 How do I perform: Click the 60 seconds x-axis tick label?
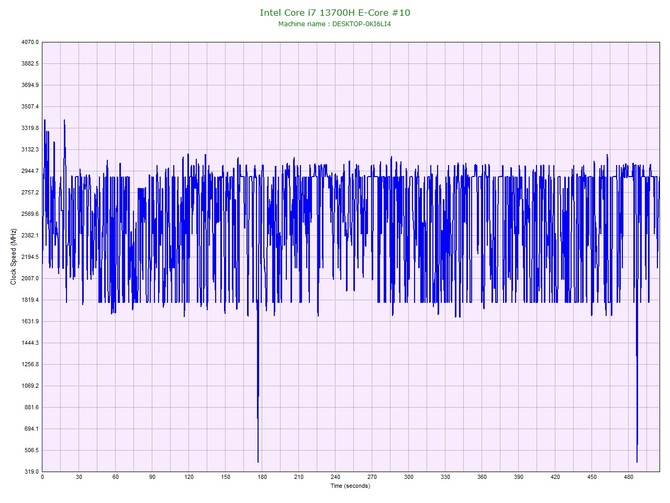click(116, 477)
